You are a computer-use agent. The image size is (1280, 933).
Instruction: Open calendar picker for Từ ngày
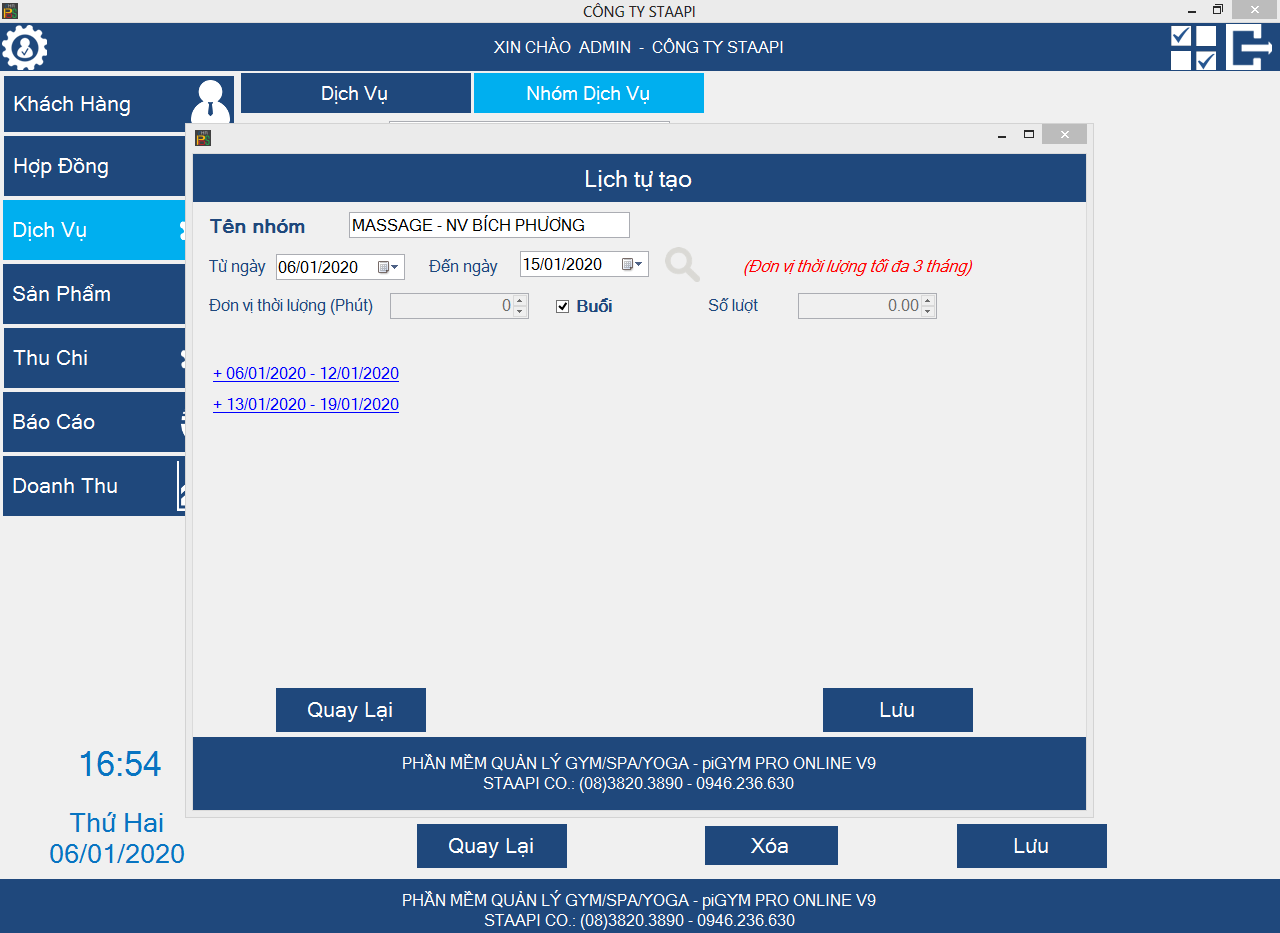(388, 267)
